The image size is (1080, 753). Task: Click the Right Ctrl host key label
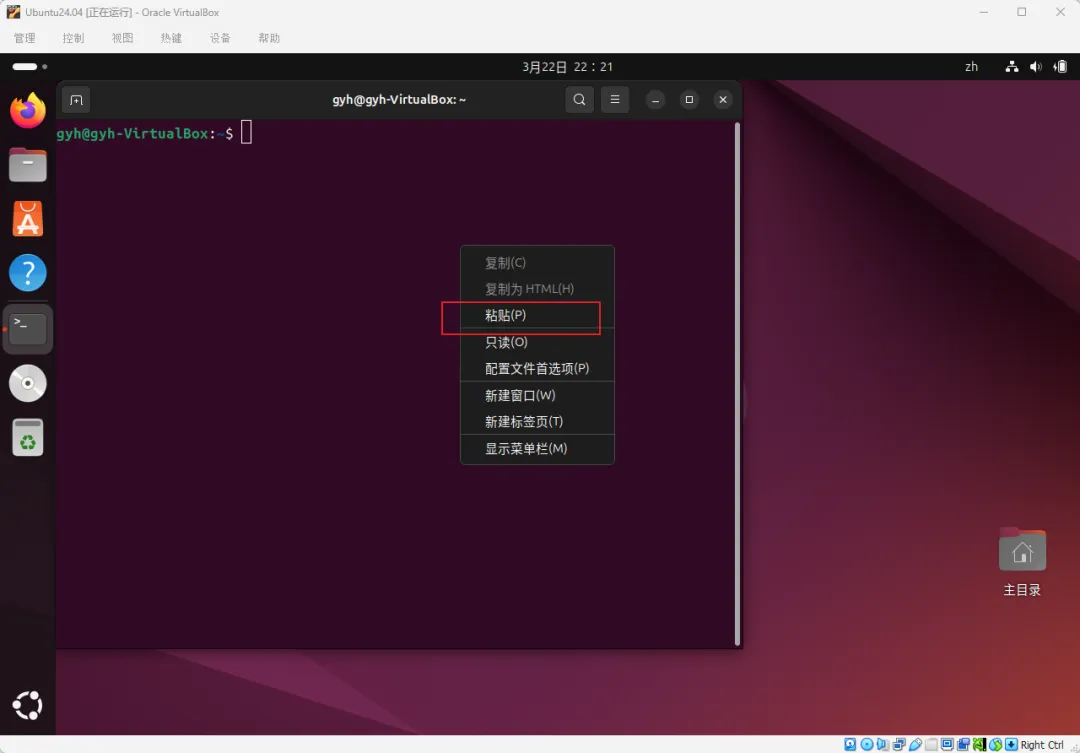[x=1042, y=745]
